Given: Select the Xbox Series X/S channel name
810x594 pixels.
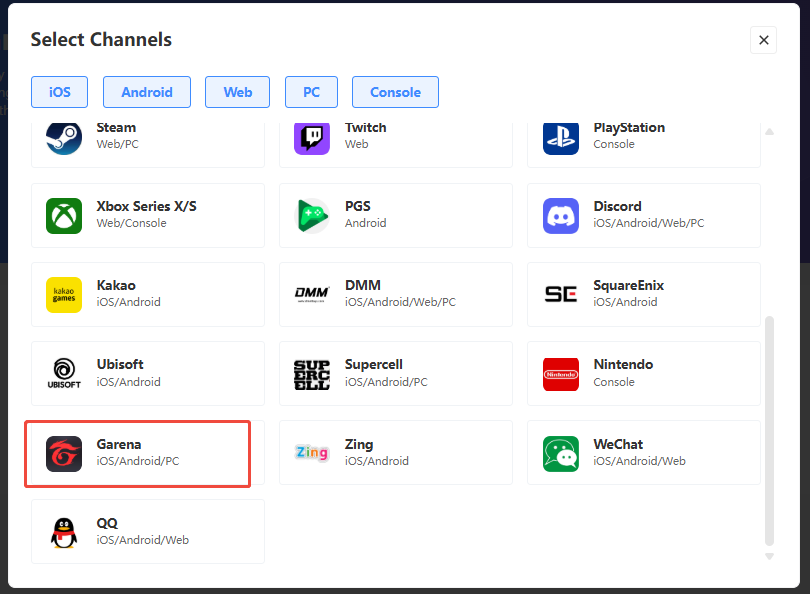Looking at the screenshot, I should (x=147, y=206).
